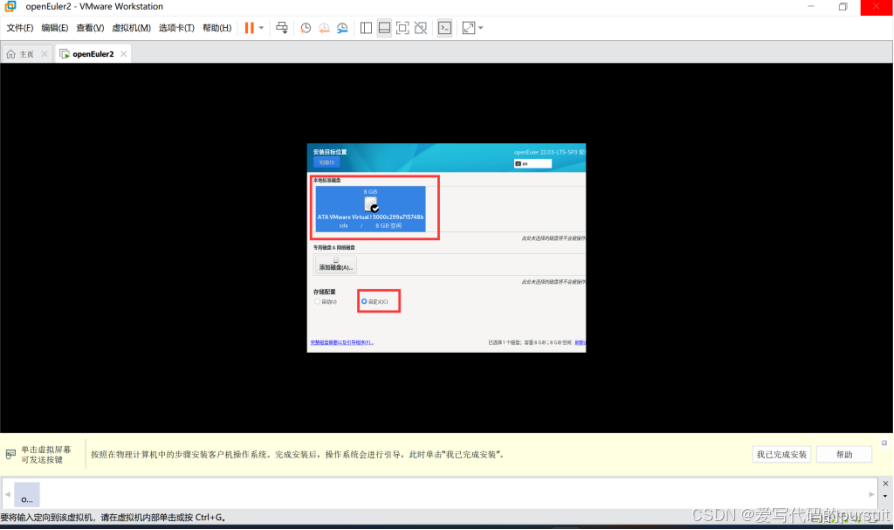Click the 帮助 button in hint bar

pos(844,454)
